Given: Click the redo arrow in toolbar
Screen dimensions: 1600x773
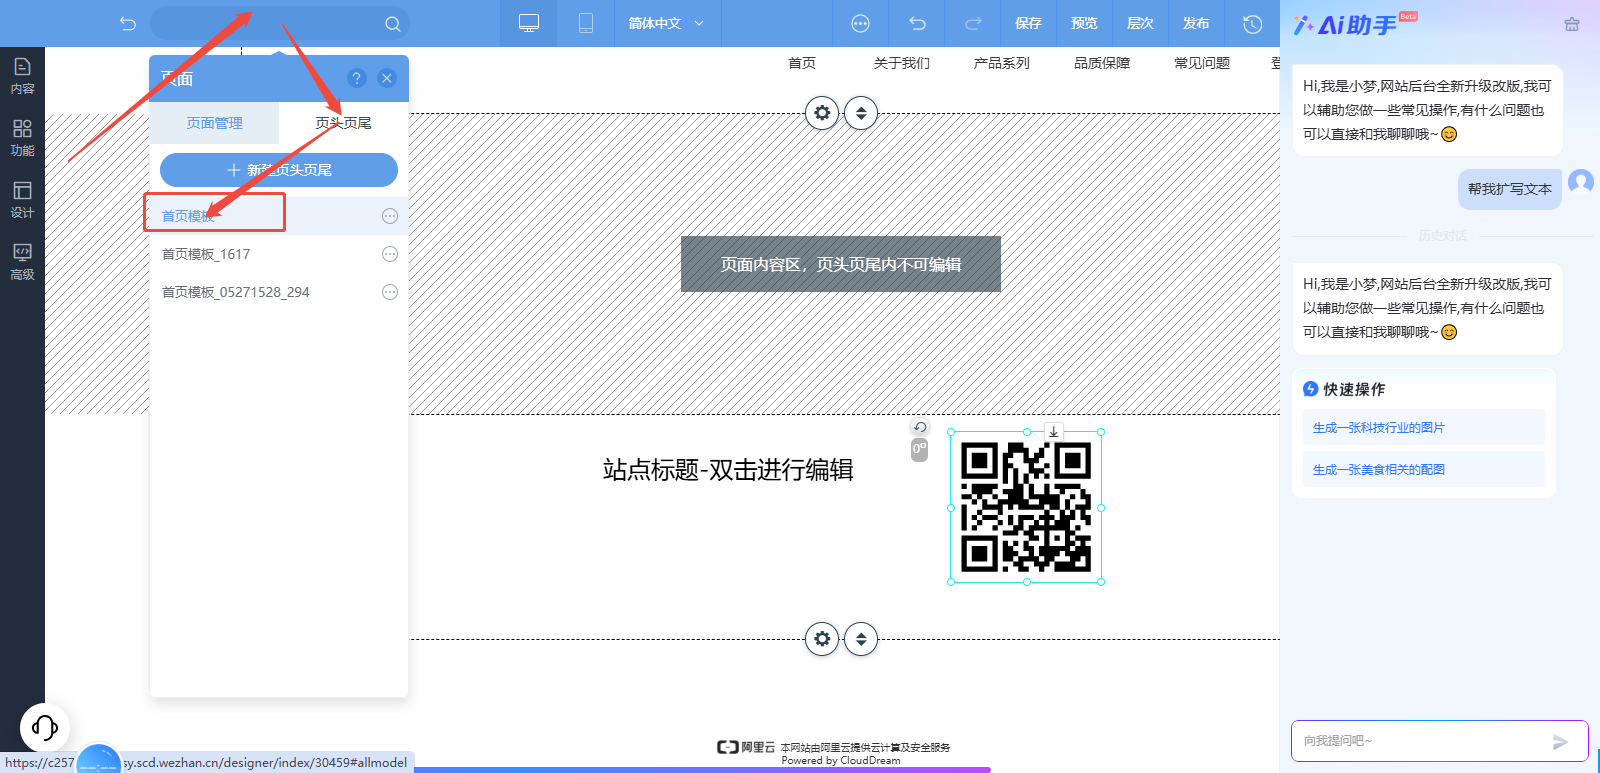Looking at the screenshot, I should (973, 23).
